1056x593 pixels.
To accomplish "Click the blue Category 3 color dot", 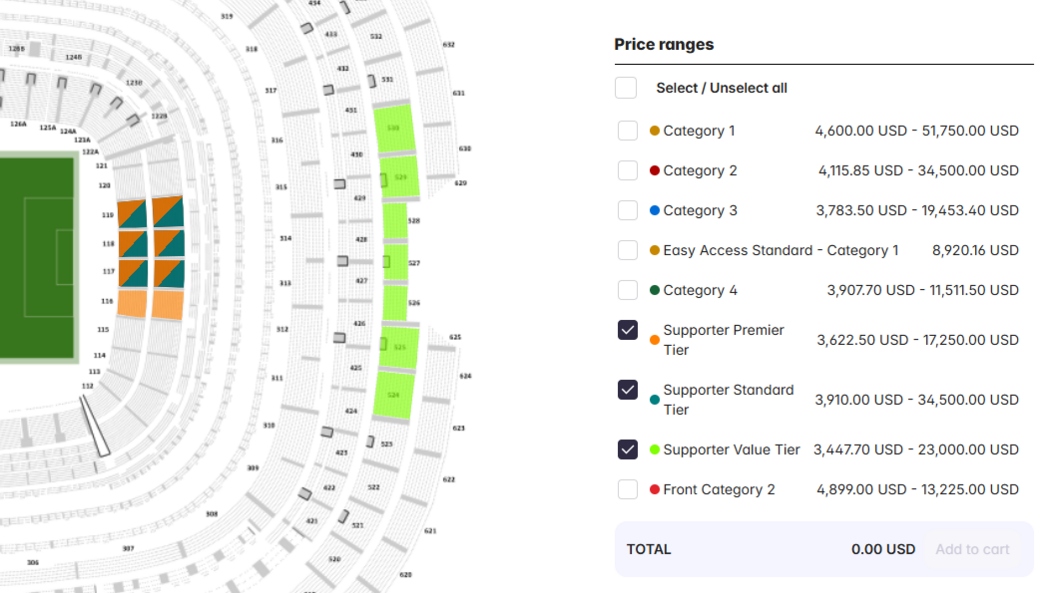I will click(x=655, y=211).
